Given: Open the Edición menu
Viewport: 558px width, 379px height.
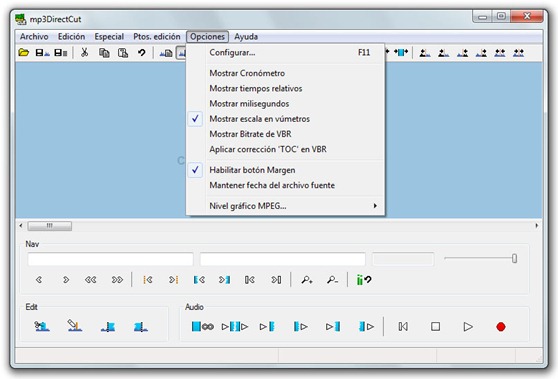Looking at the screenshot, I should (72, 37).
